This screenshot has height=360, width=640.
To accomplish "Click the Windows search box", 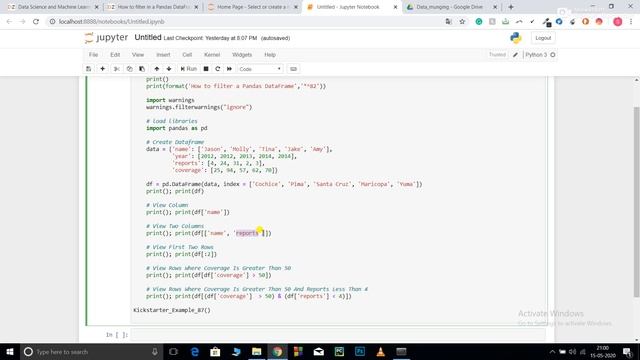I will pos(91,351).
